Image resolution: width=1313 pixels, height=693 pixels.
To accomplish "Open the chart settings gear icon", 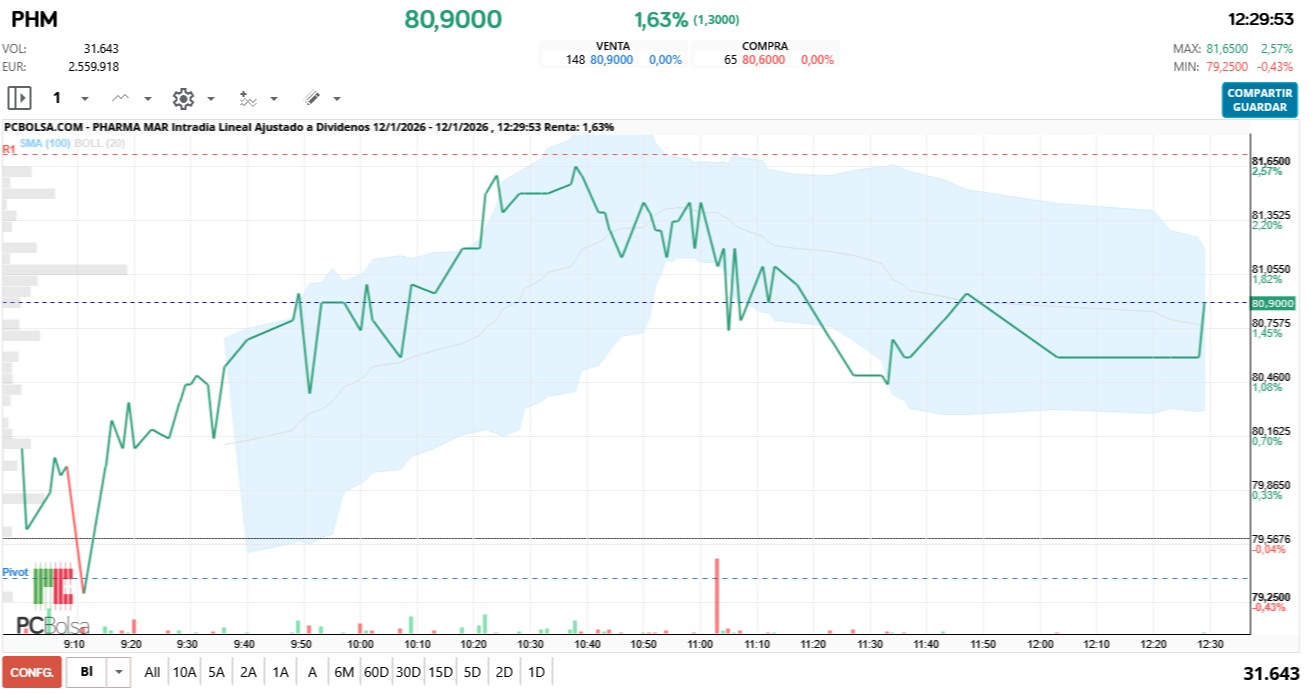I will tap(185, 98).
